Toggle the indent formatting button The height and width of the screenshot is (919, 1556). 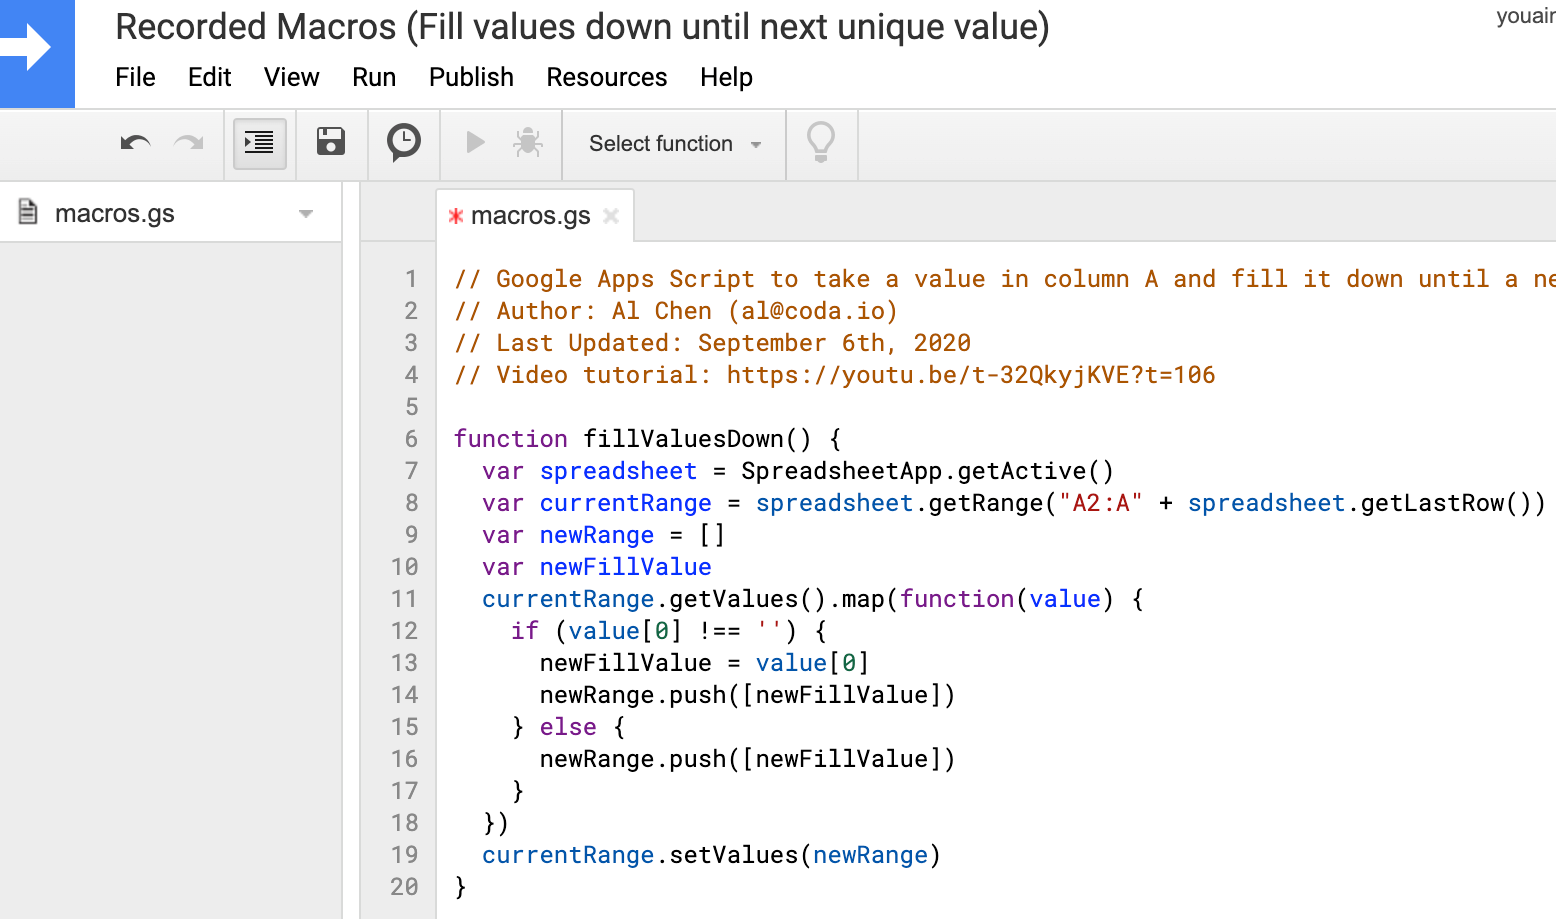coord(259,144)
